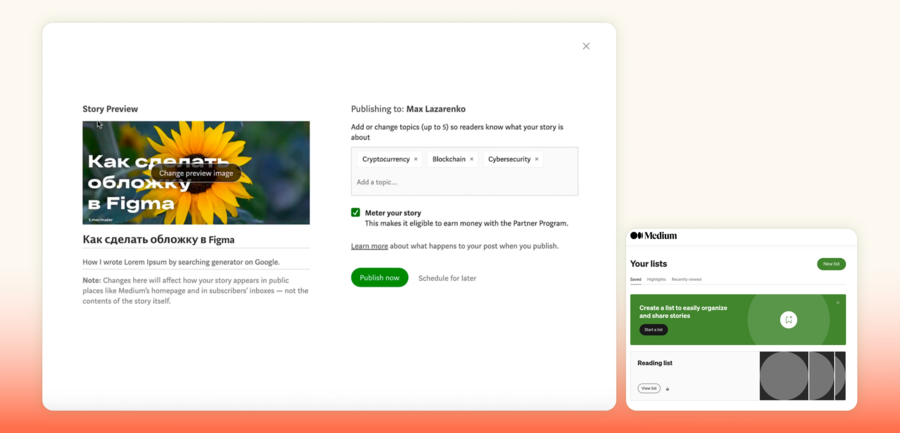Remove the Blockchain topic tag
This screenshot has height=433, width=900.
[472, 160]
